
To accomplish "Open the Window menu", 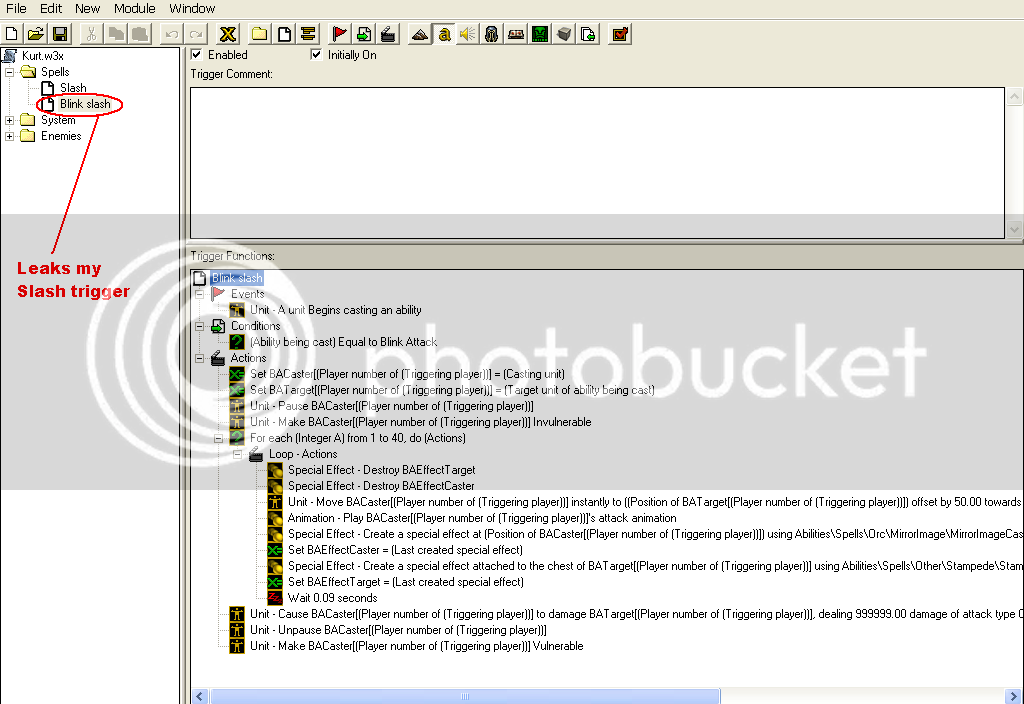I will pos(192,8).
